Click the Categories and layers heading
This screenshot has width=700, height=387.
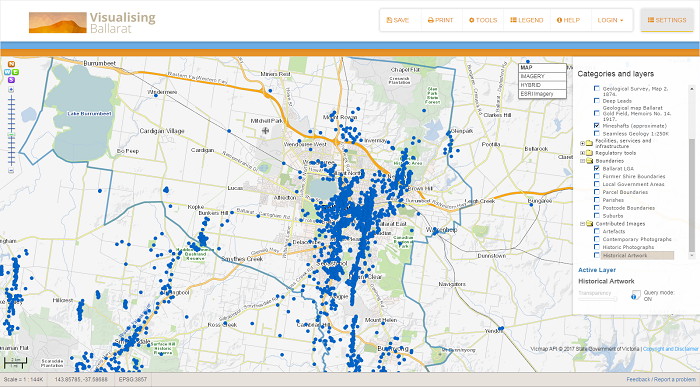[x=616, y=74]
